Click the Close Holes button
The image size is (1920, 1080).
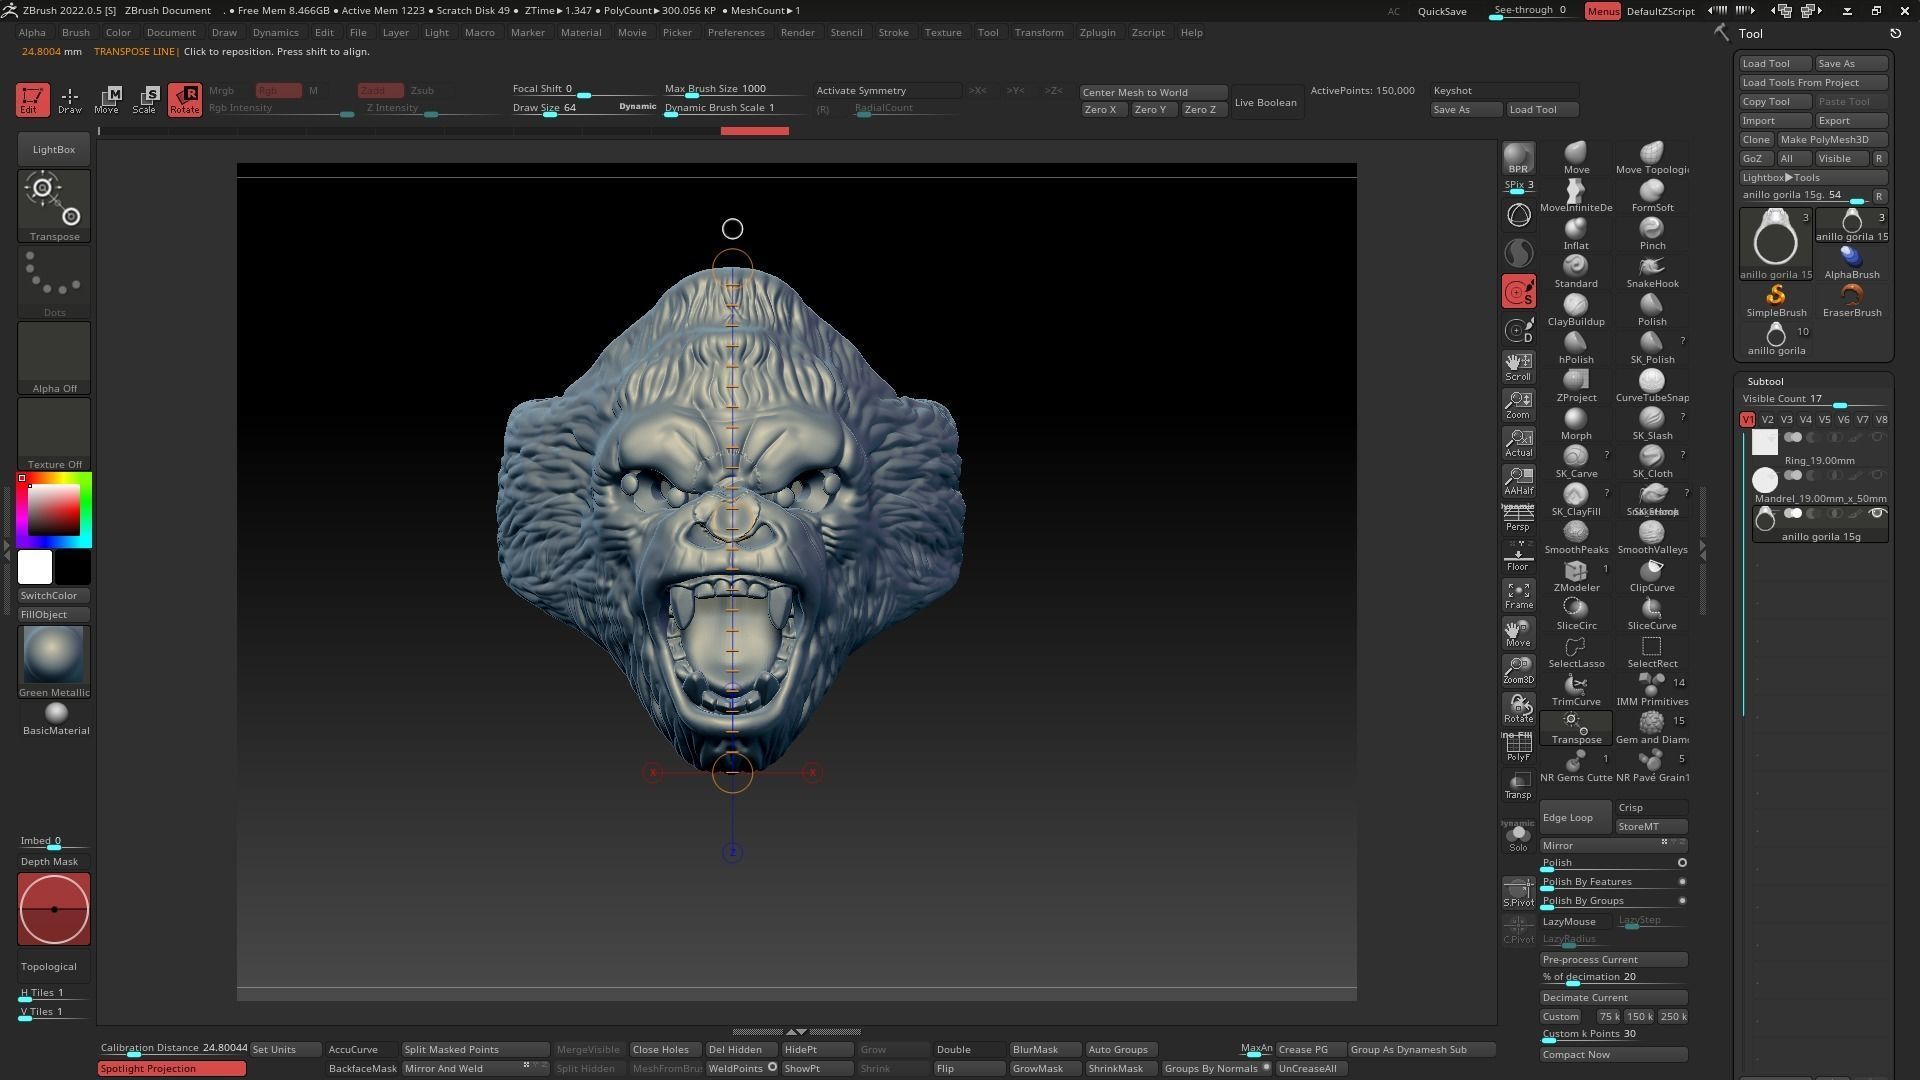pos(664,1050)
